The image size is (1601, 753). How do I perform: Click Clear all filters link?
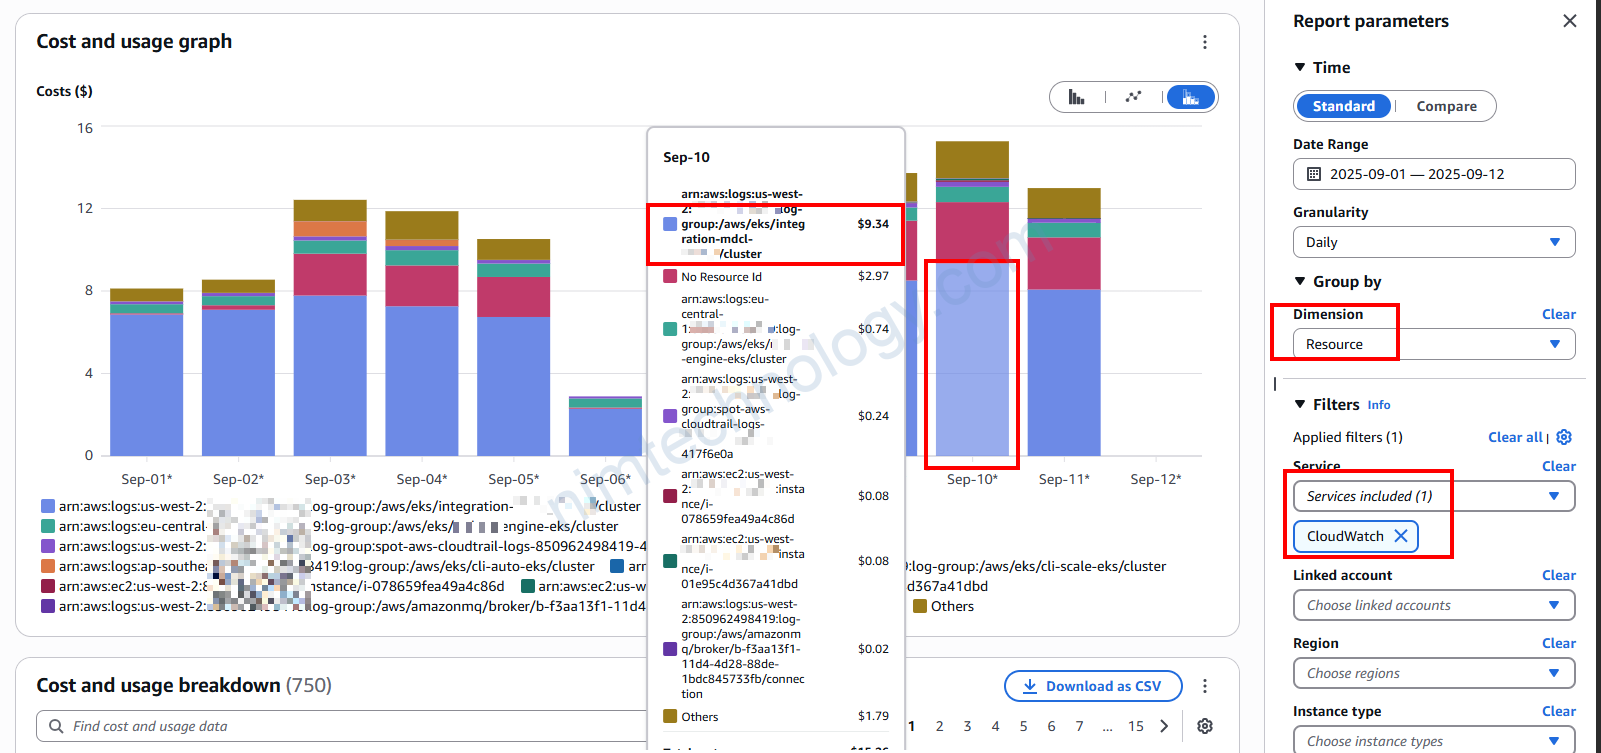click(x=1515, y=437)
